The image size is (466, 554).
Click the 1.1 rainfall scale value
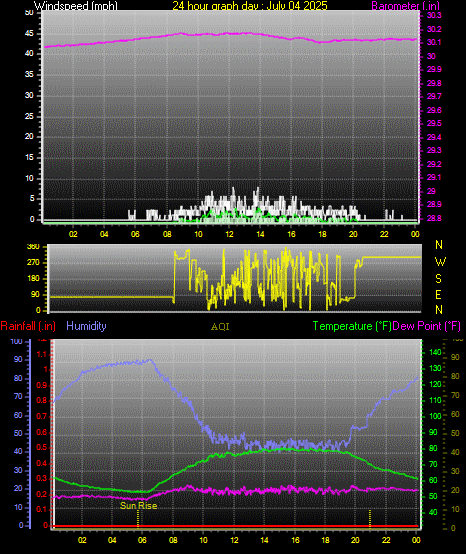click(41, 354)
